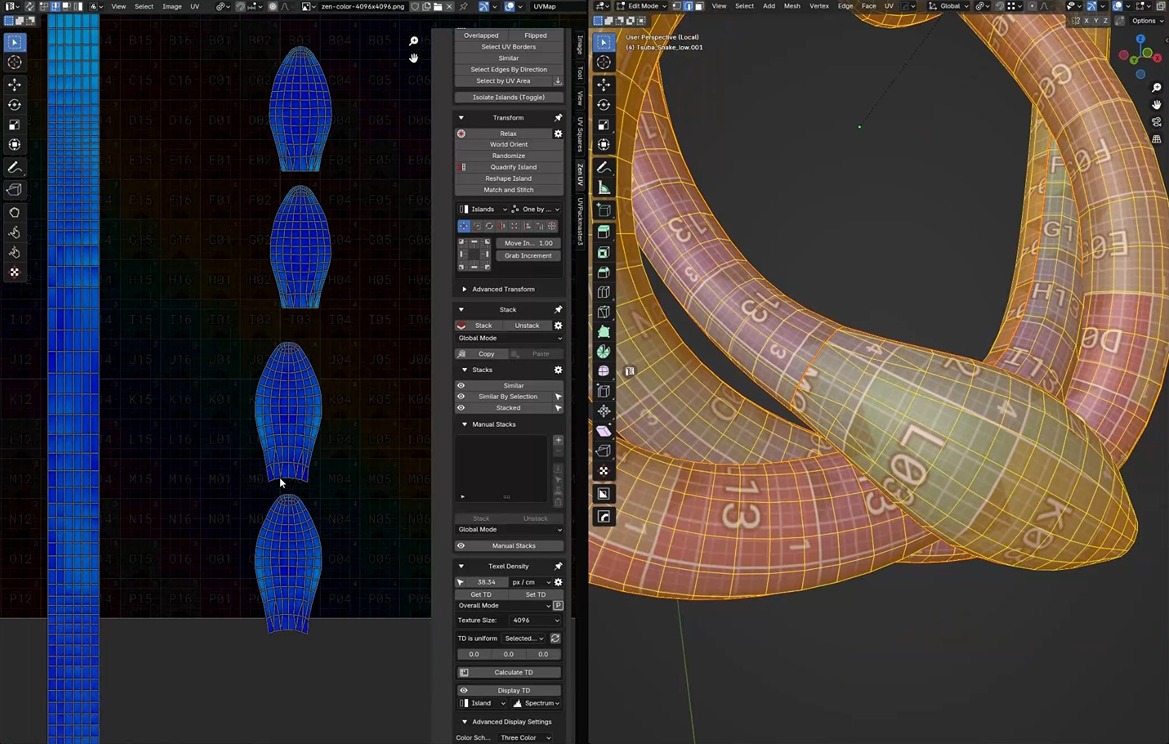Click the Annotate tool in UV editor
The image size is (1169, 744).
15,168
